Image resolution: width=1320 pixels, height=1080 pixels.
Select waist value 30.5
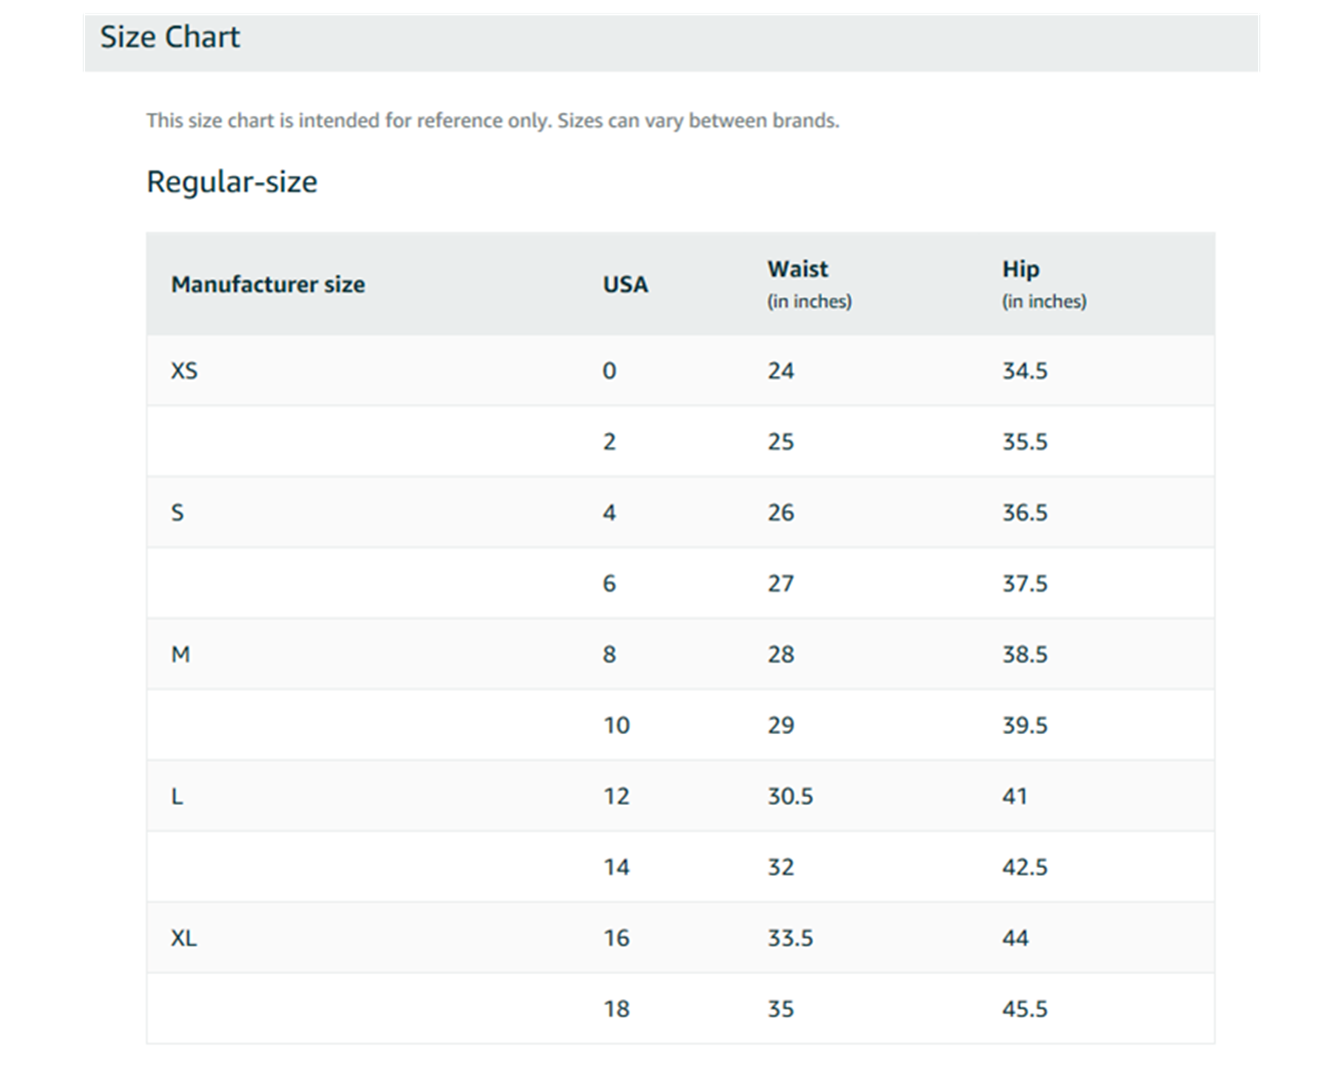[790, 797]
